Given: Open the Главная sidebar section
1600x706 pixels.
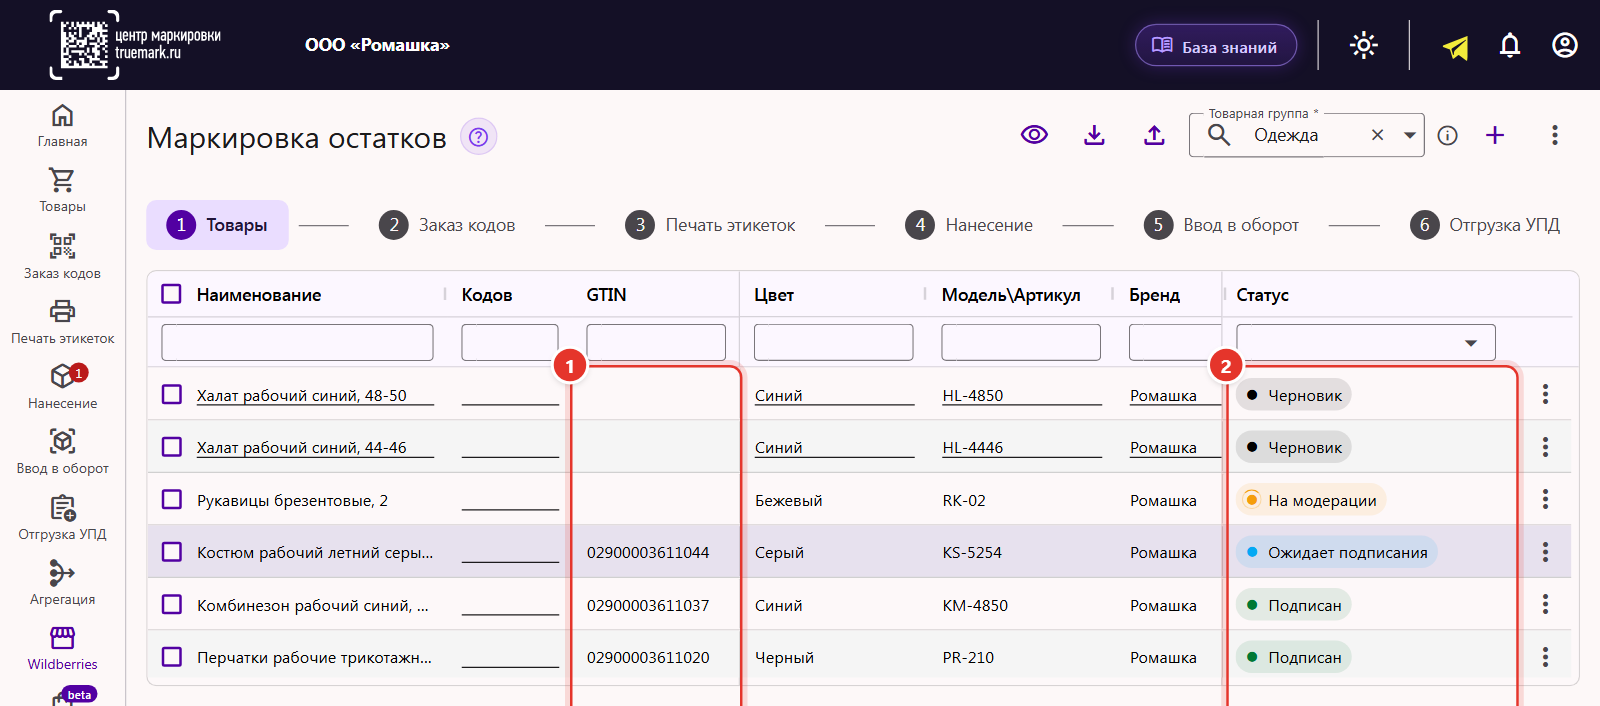Looking at the screenshot, I should tap(62, 126).
